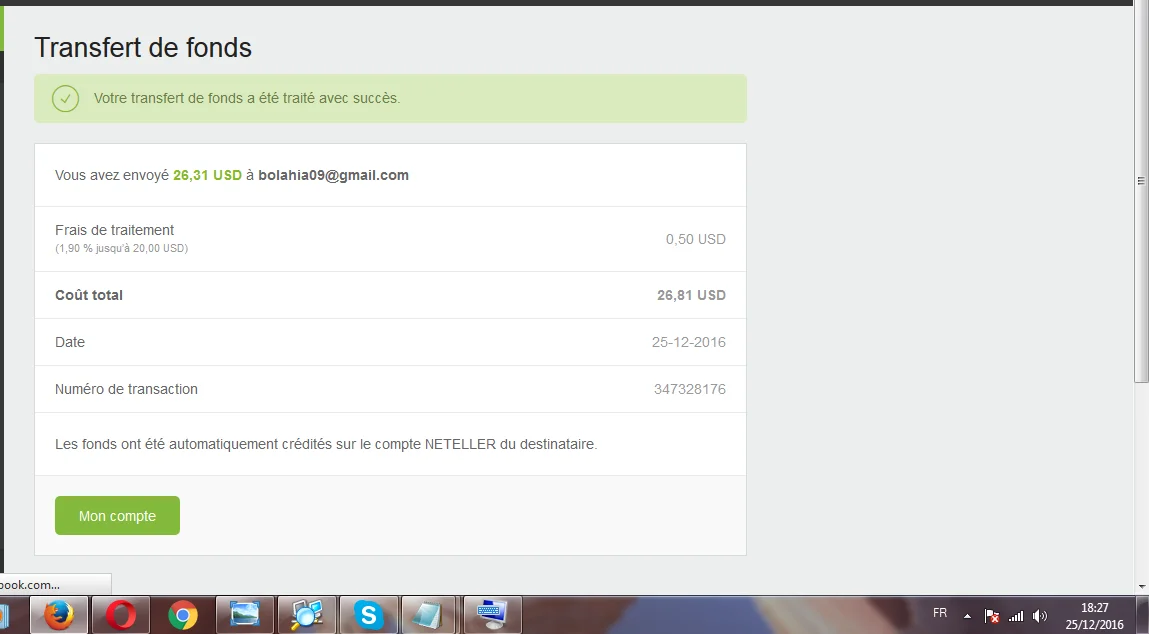Click the Mon compte button

(x=117, y=516)
